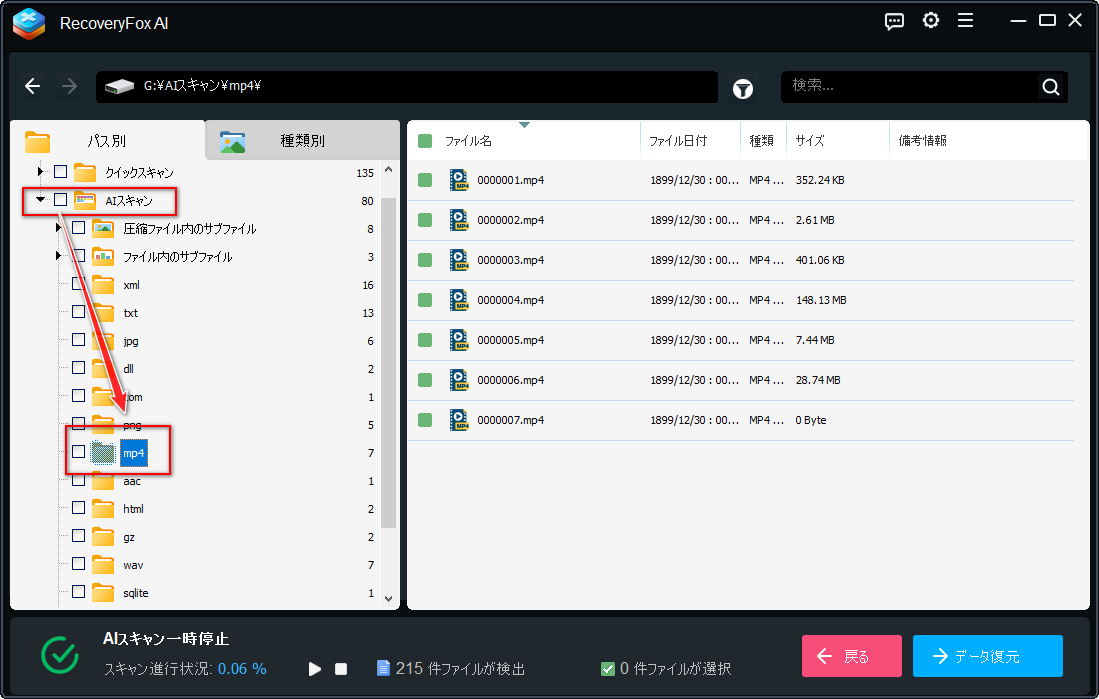Open the hamburger menu in title bar
This screenshot has height=699, width=1099.
(966, 21)
